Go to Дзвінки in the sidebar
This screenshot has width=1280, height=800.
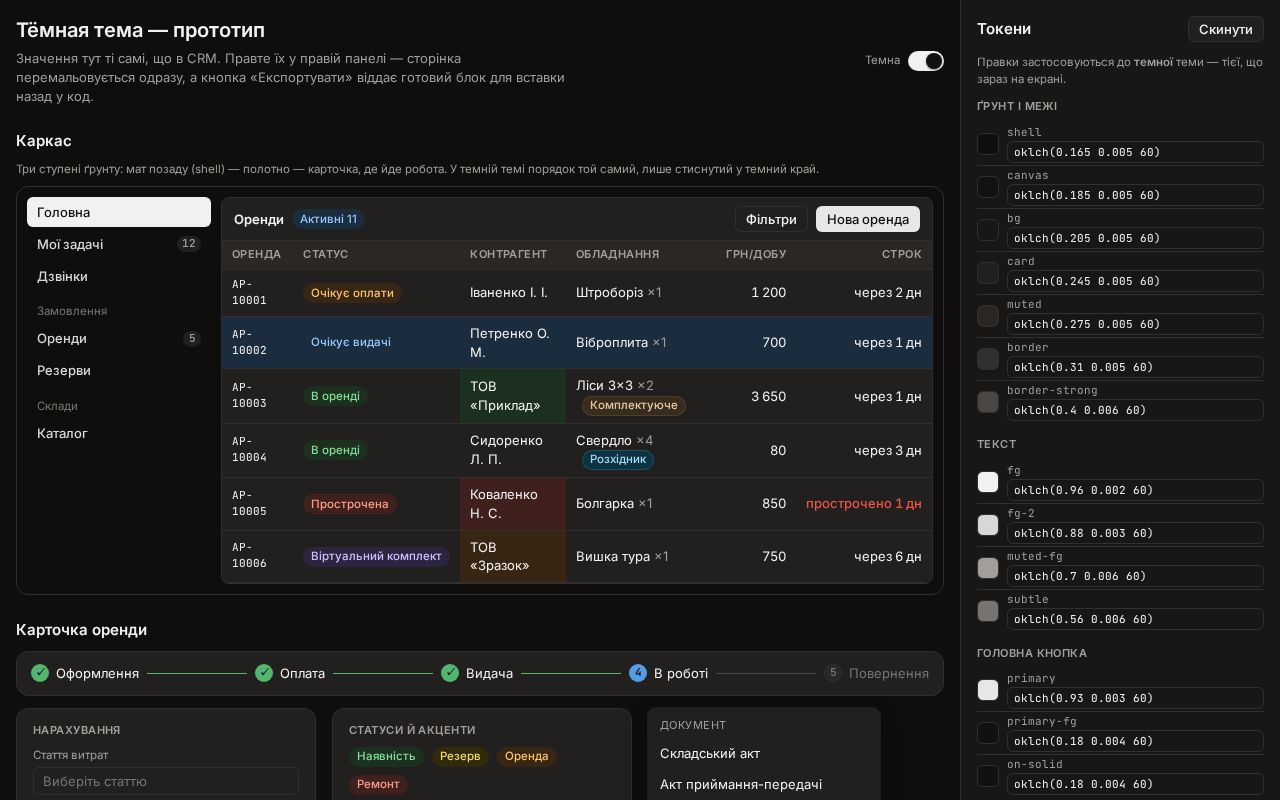(x=119, y=276)
